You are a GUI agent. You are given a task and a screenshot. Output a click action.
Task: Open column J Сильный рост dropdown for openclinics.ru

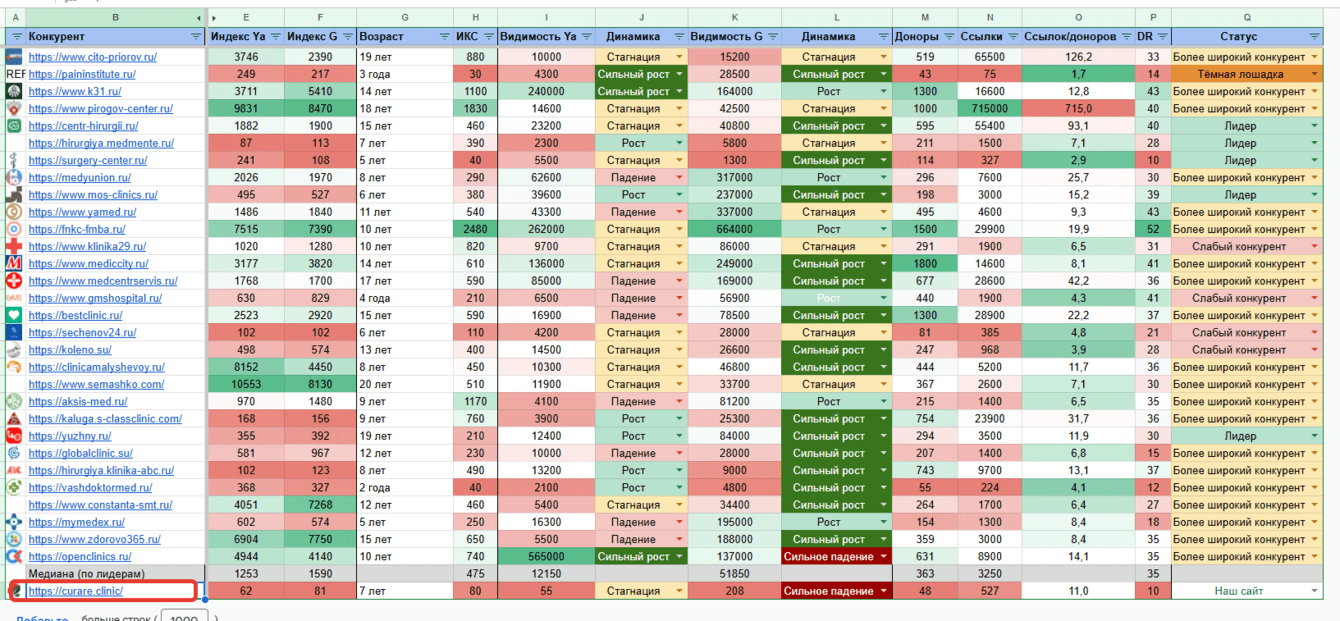click(679, 556)
